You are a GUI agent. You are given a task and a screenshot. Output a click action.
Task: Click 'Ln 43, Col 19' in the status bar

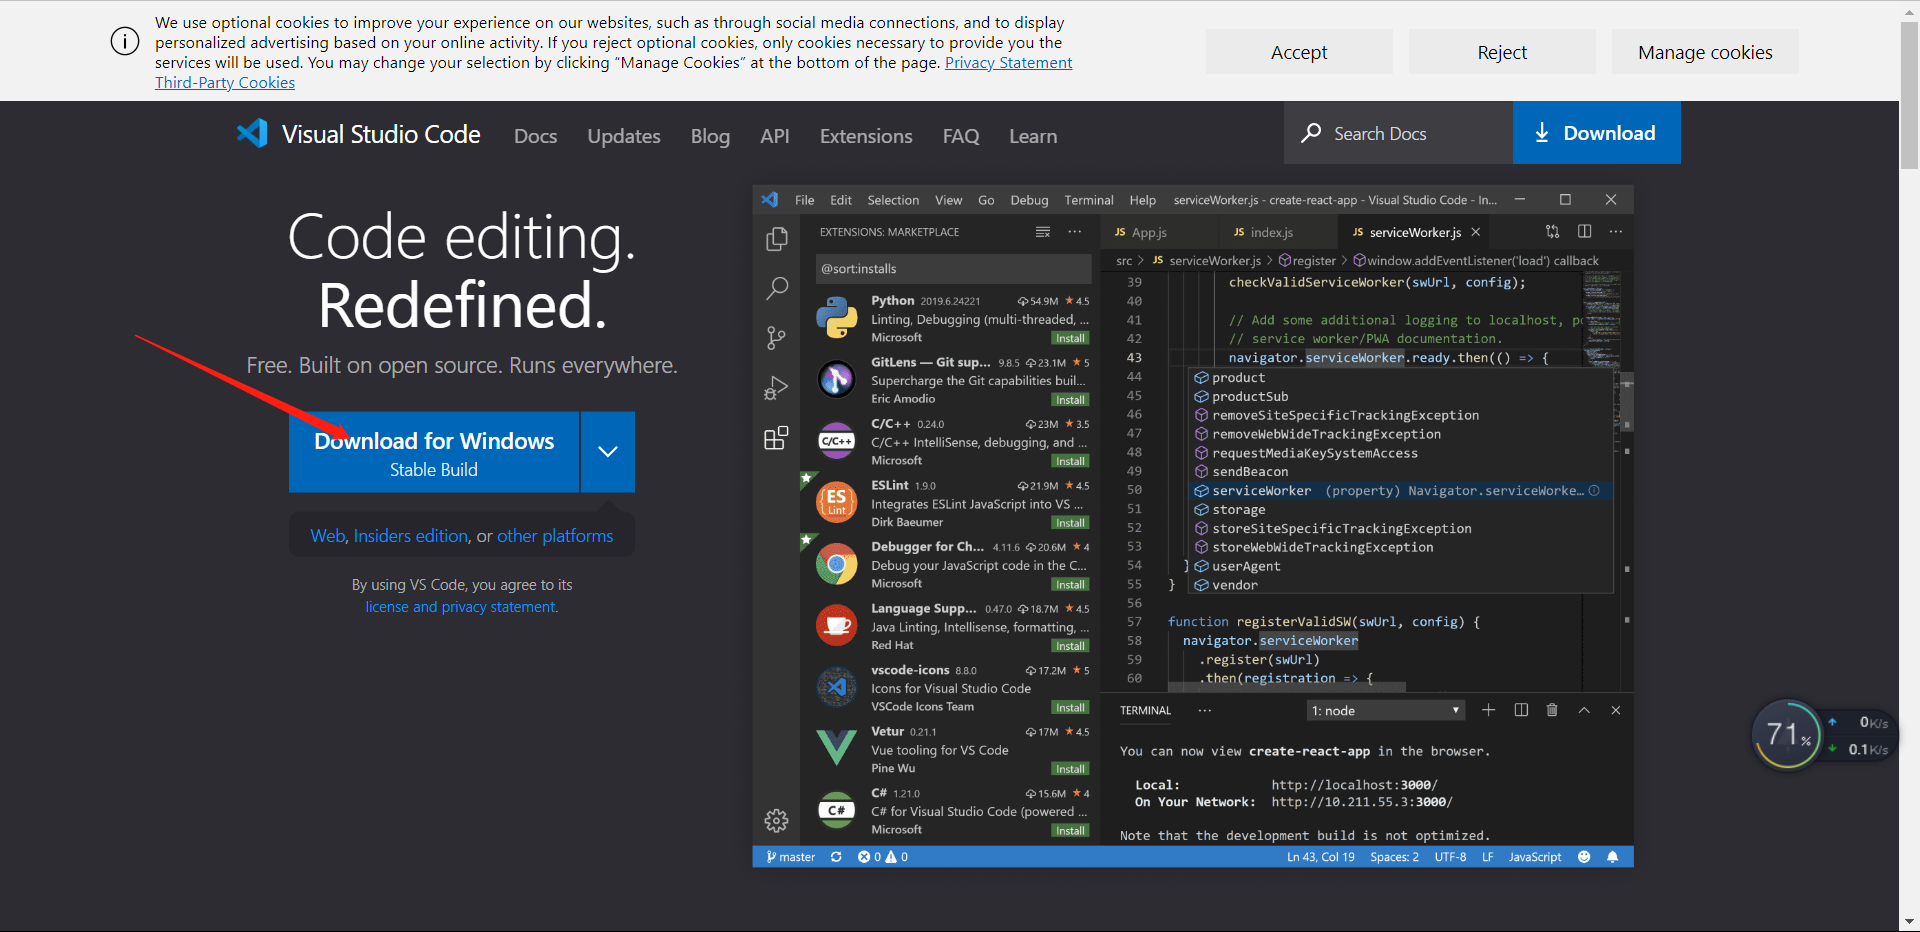[1321, 857]
